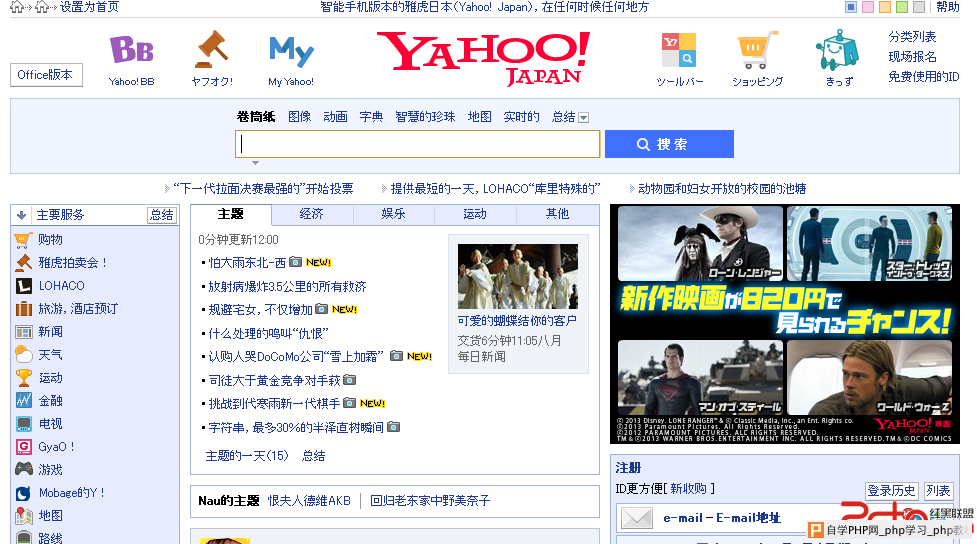Select the green theme color swatch
This screenshot has width=977, height=544.
point(902,7)
